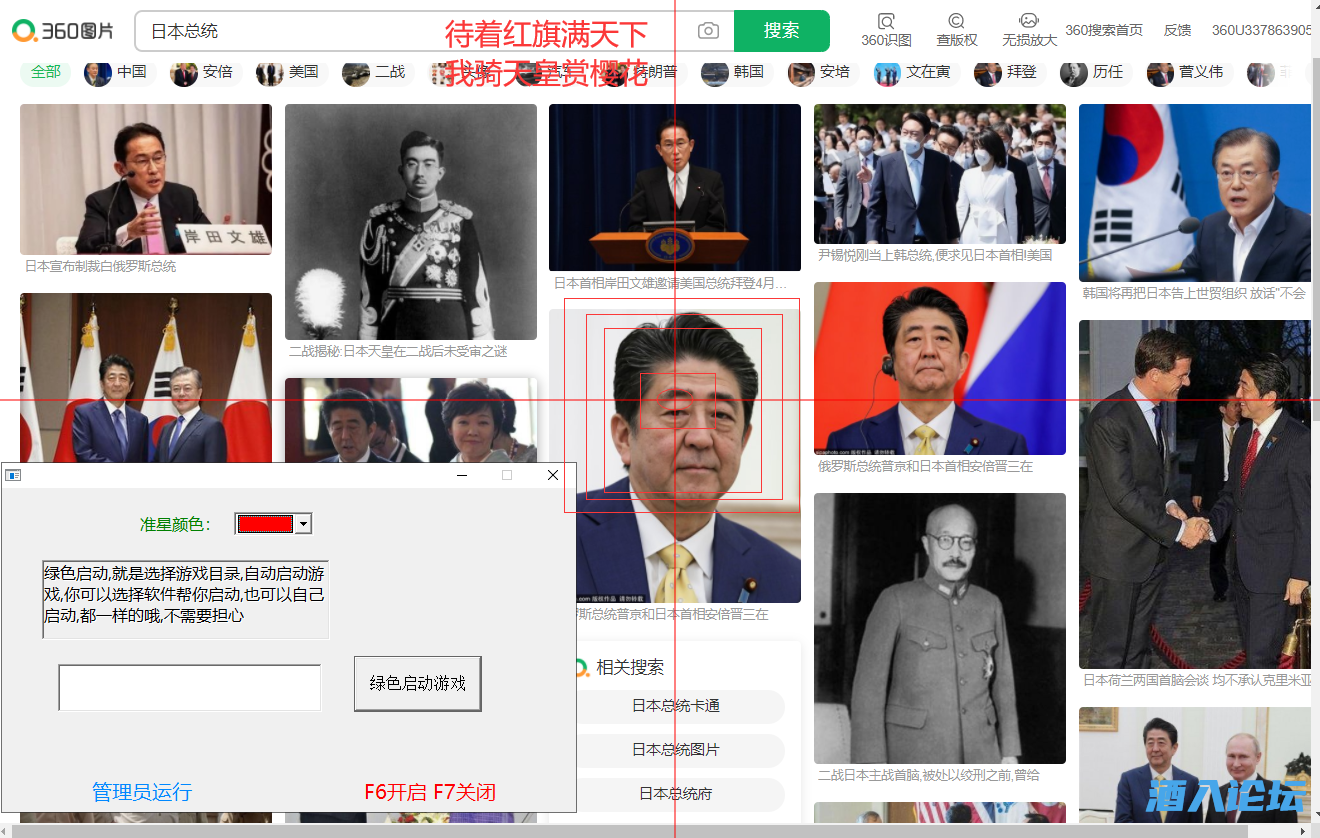Click the camera icon in the search bar

(708, 31)
